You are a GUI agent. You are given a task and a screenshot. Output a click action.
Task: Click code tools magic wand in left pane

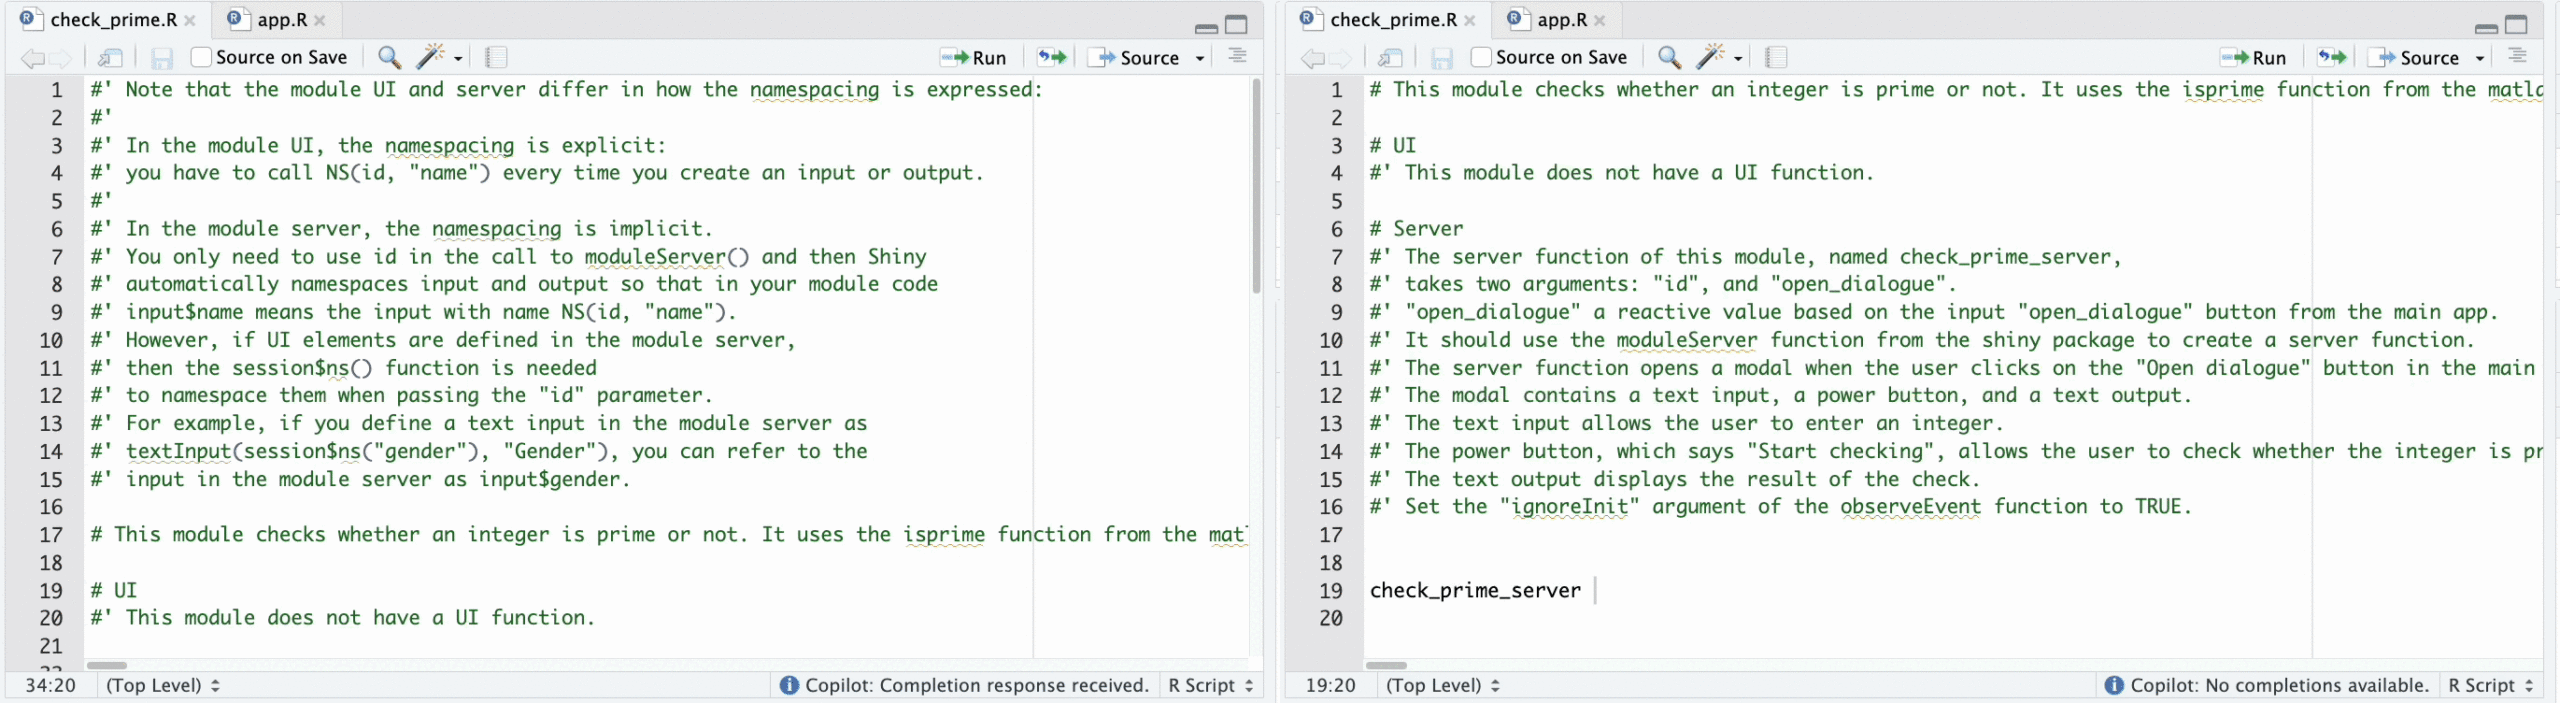point(431,57)
